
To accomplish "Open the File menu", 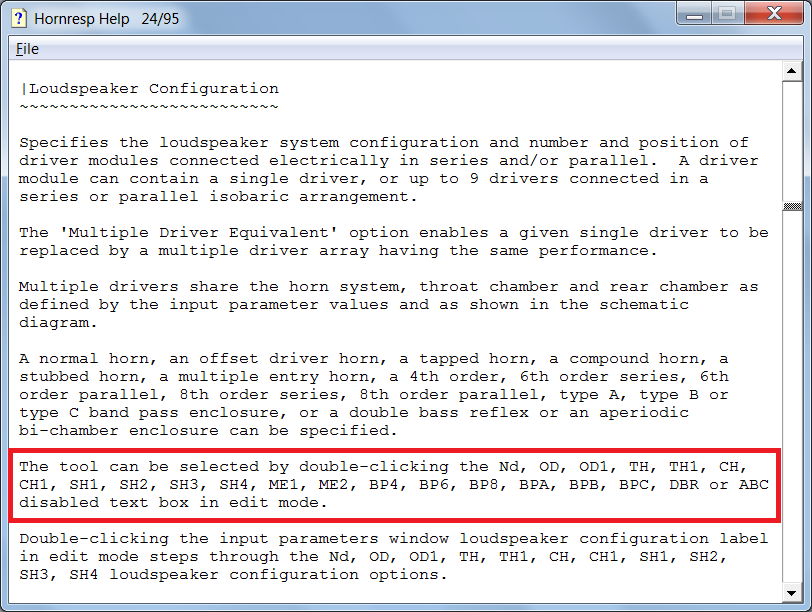I will [27, 49].
